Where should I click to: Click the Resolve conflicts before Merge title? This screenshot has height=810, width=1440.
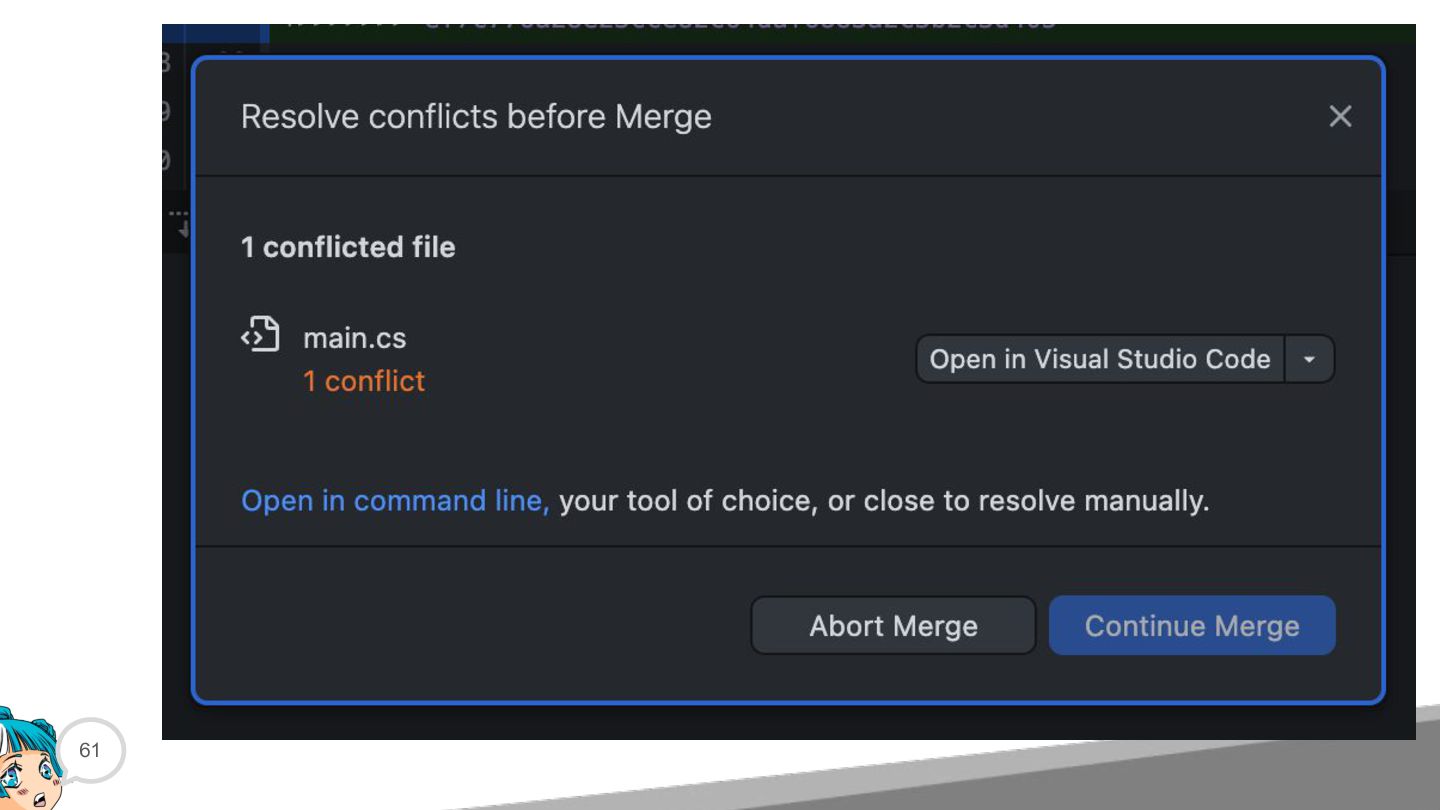coord(476,117)
